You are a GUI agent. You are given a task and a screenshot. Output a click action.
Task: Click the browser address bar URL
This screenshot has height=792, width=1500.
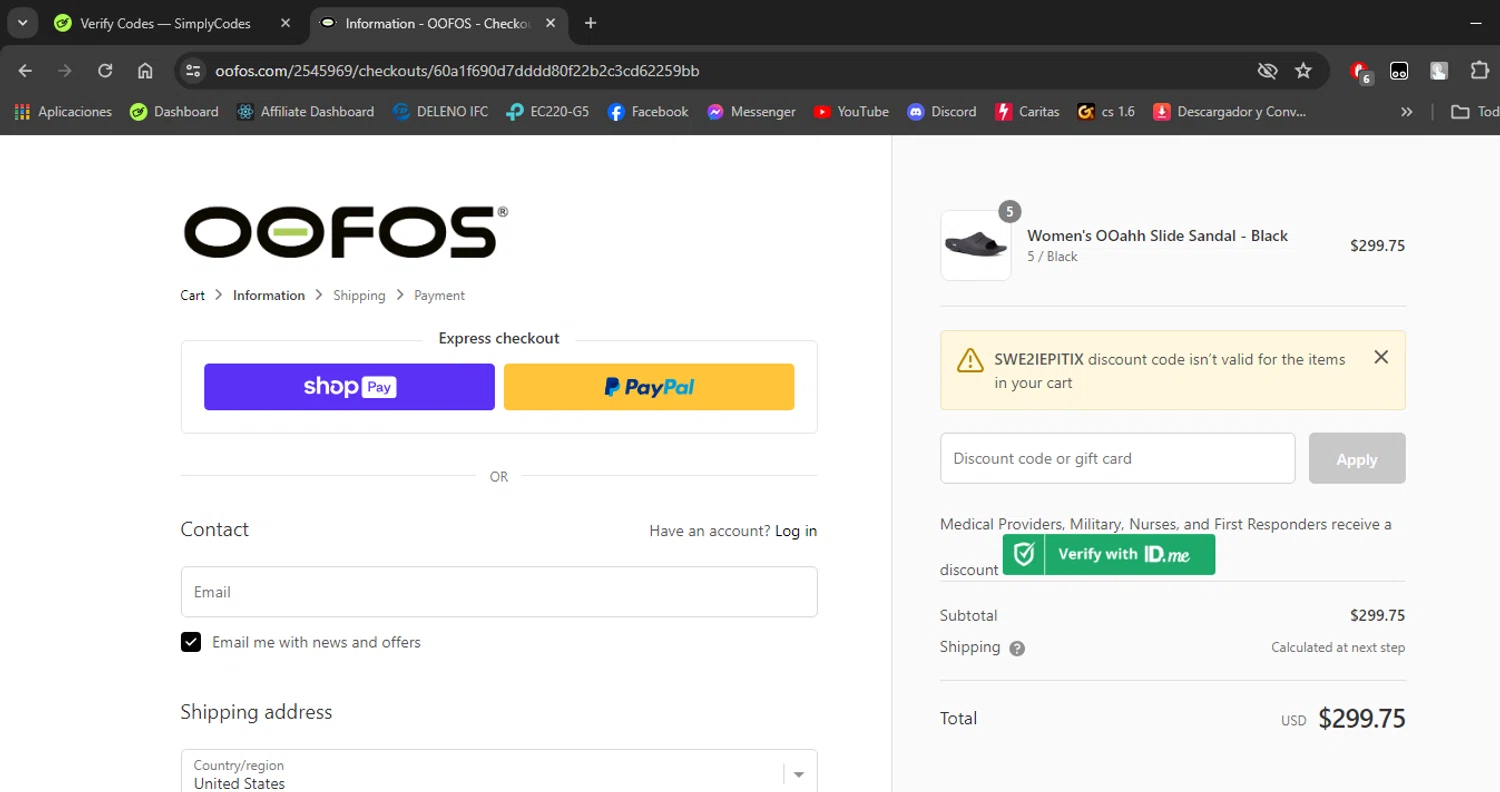[457, 71]
